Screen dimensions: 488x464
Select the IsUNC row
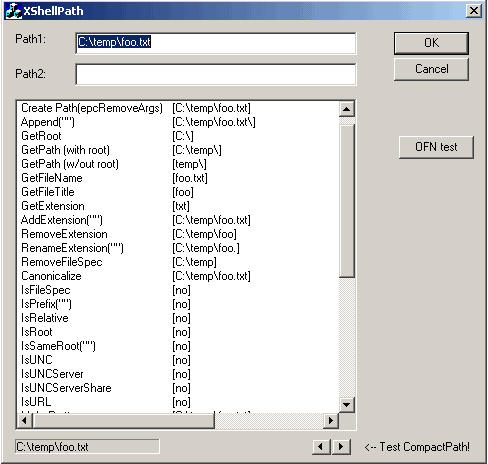tap(178, 360)
